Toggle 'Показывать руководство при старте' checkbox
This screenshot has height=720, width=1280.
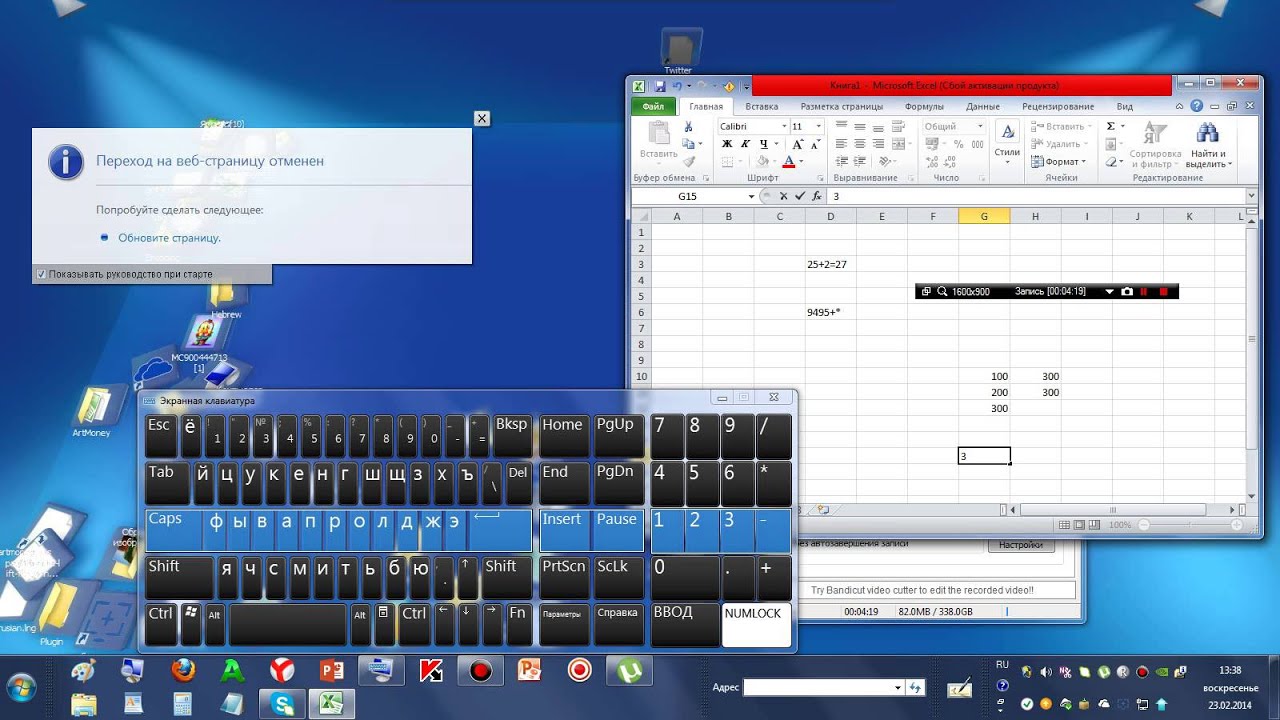click(41, 274)
